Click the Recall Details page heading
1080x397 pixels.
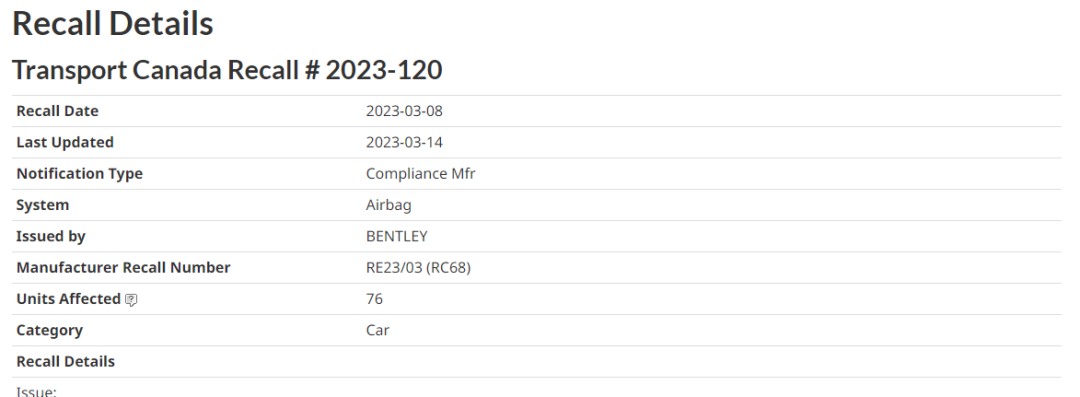point(113,24)
